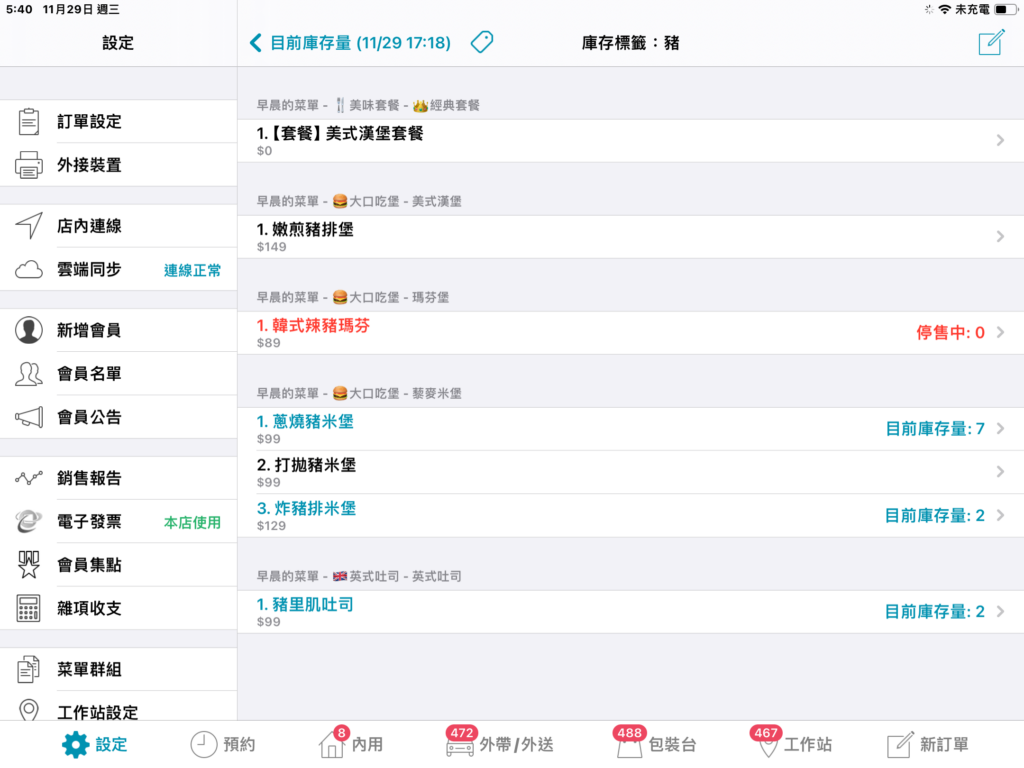This screenshot has height=768, width=1024.
Task: Open the 工作站設定 location pin icon
Action: [x=29, y=710]
